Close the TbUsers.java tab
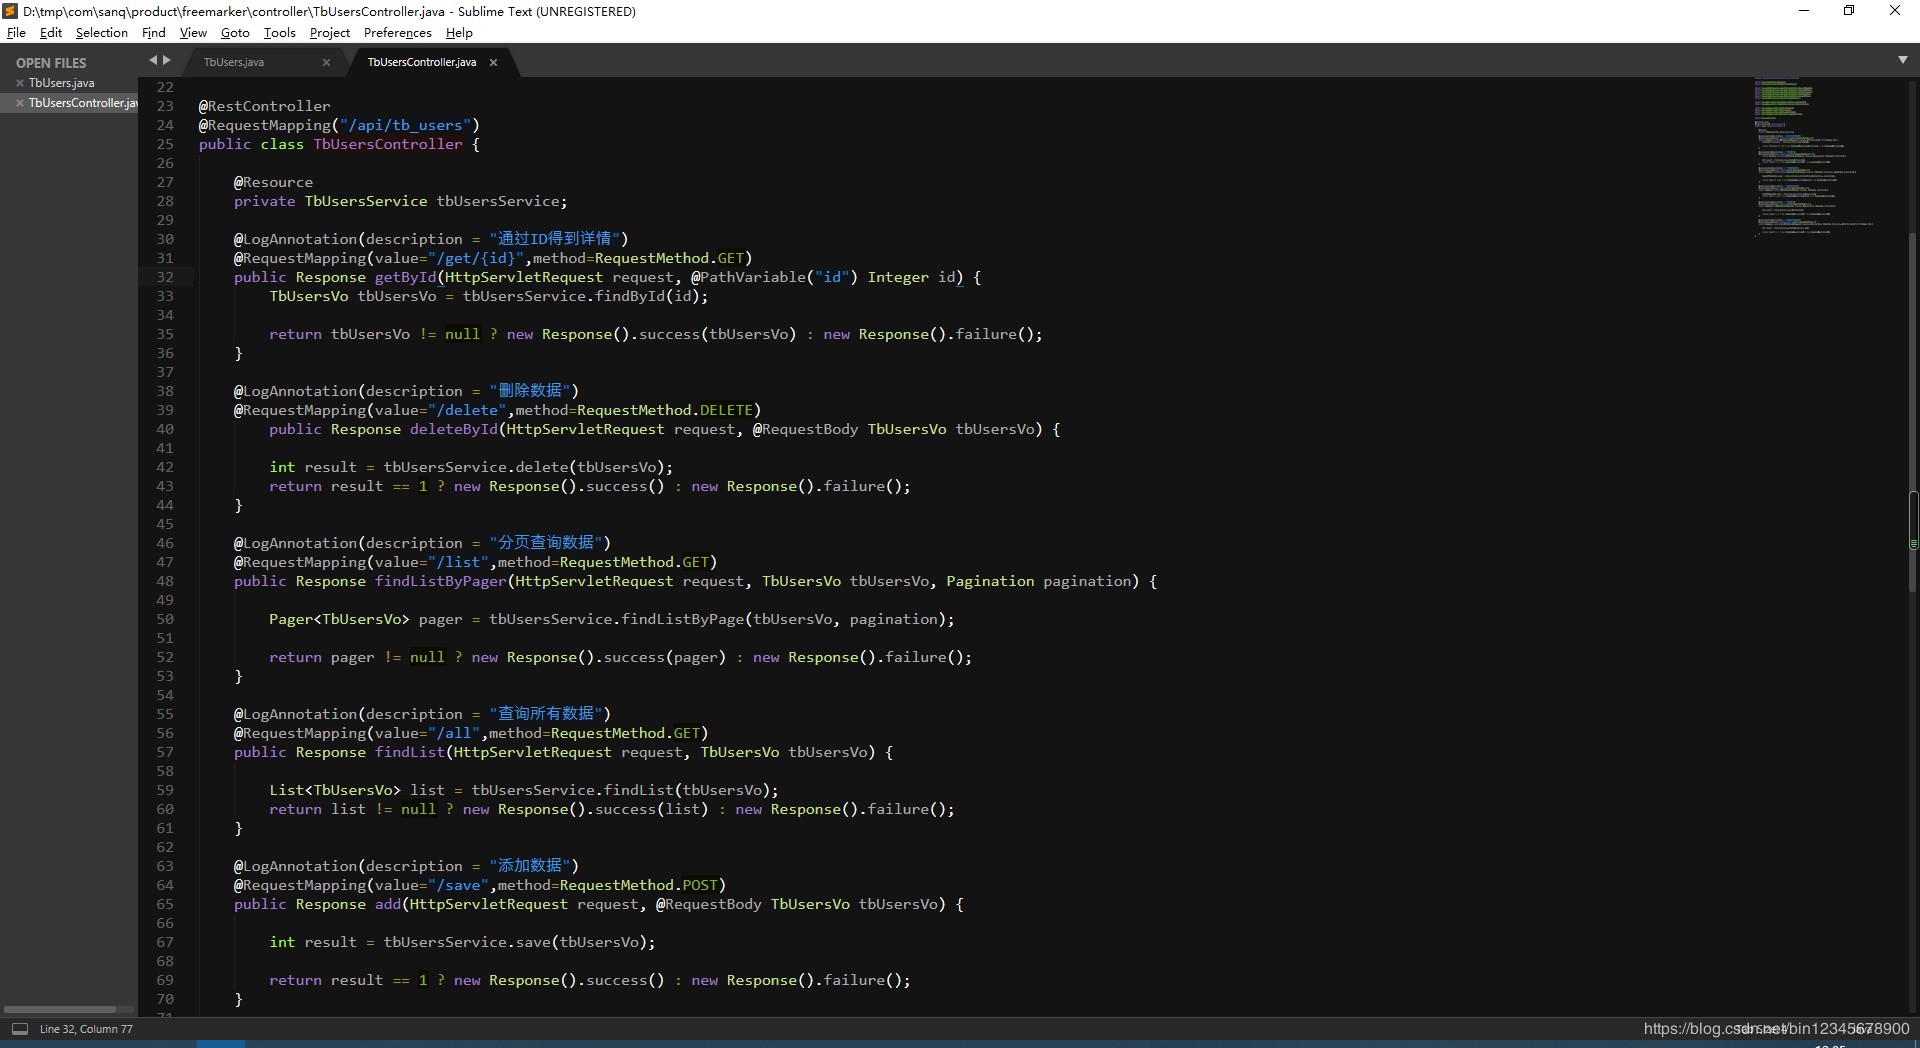 click(326, 62)
